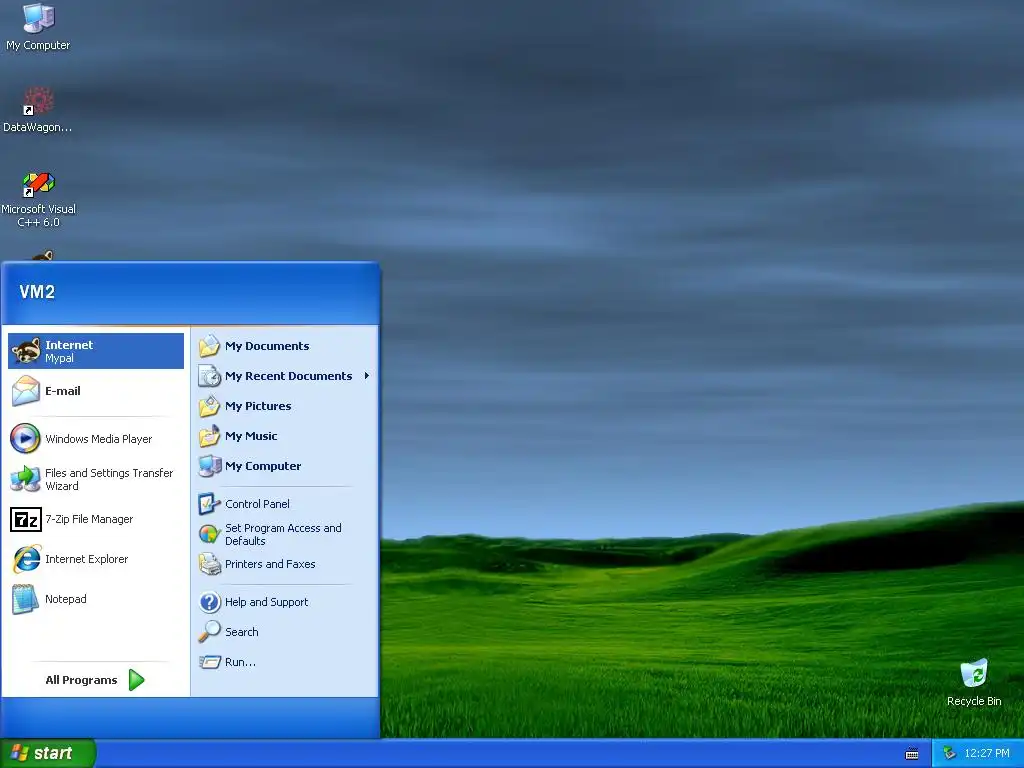
Task: Click the Internet Mypal menu label
Action: pyautogui.click(x=69, y=351)
